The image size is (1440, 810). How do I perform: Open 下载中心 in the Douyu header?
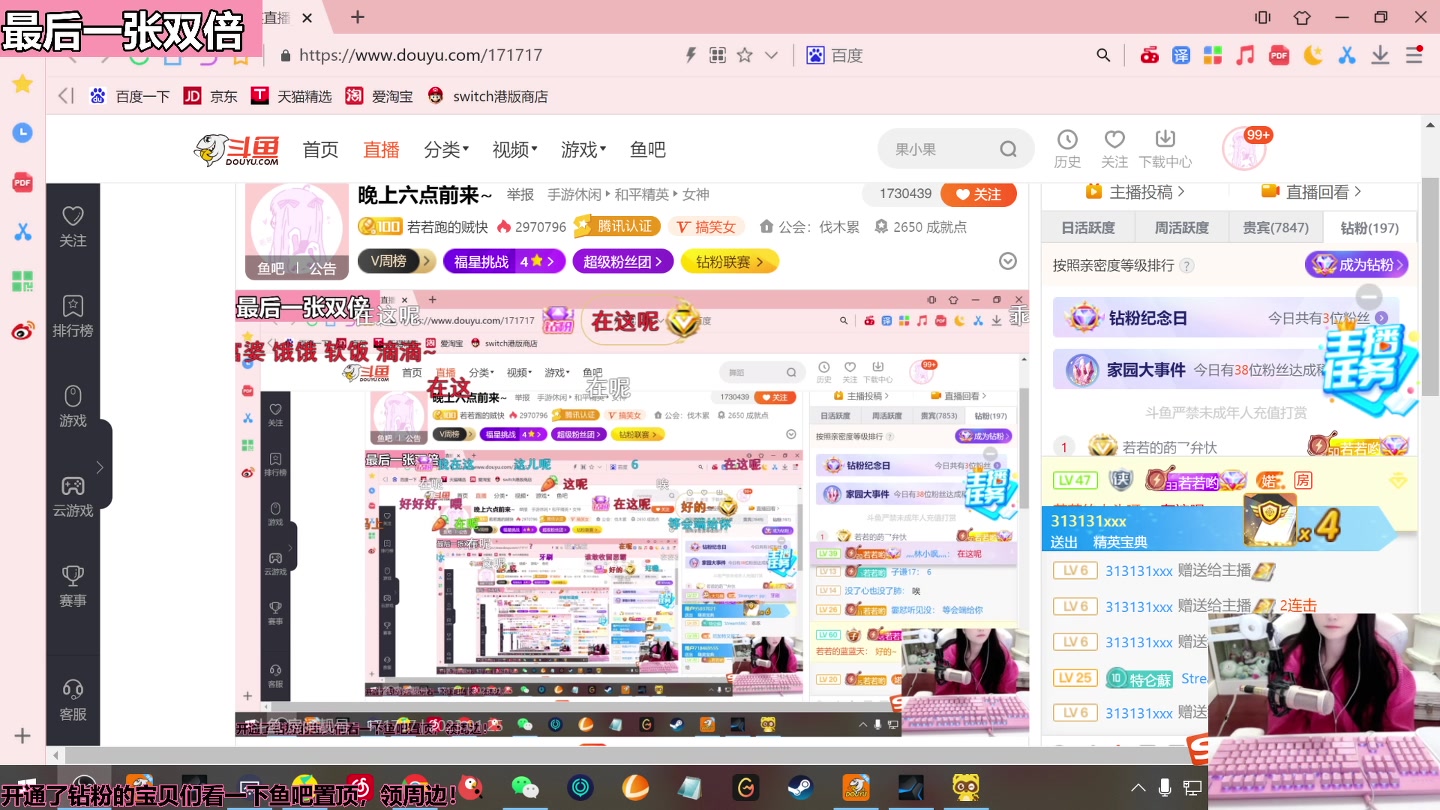pyautogui.click(x=1165, y=149)
